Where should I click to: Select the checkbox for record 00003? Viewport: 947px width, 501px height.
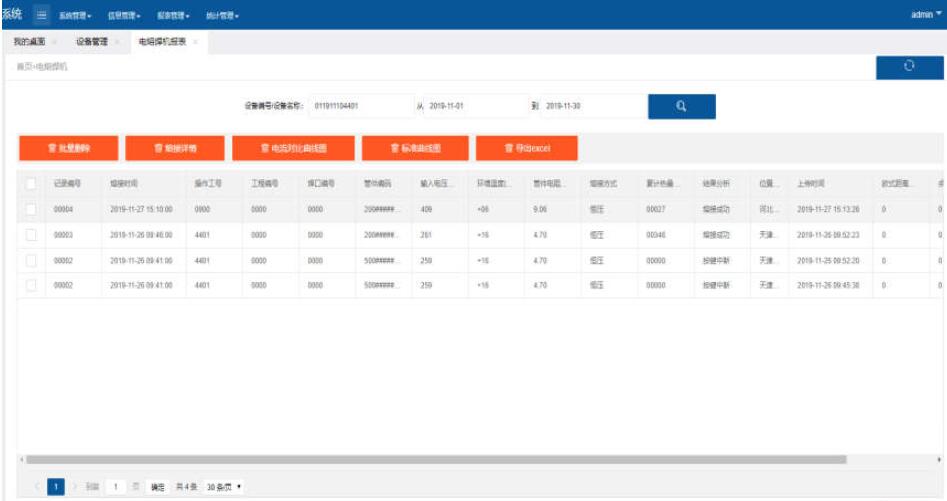pyautogui.click(x=31, y=234)
